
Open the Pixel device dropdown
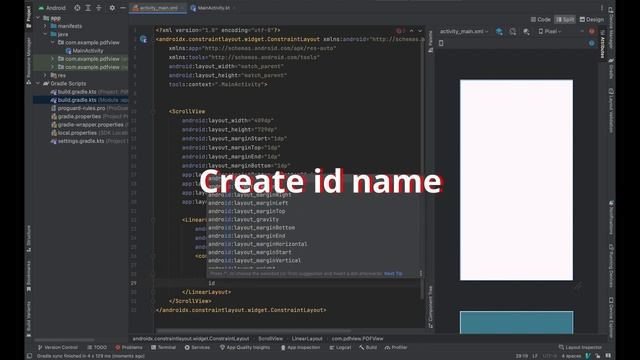click(550, 31)
